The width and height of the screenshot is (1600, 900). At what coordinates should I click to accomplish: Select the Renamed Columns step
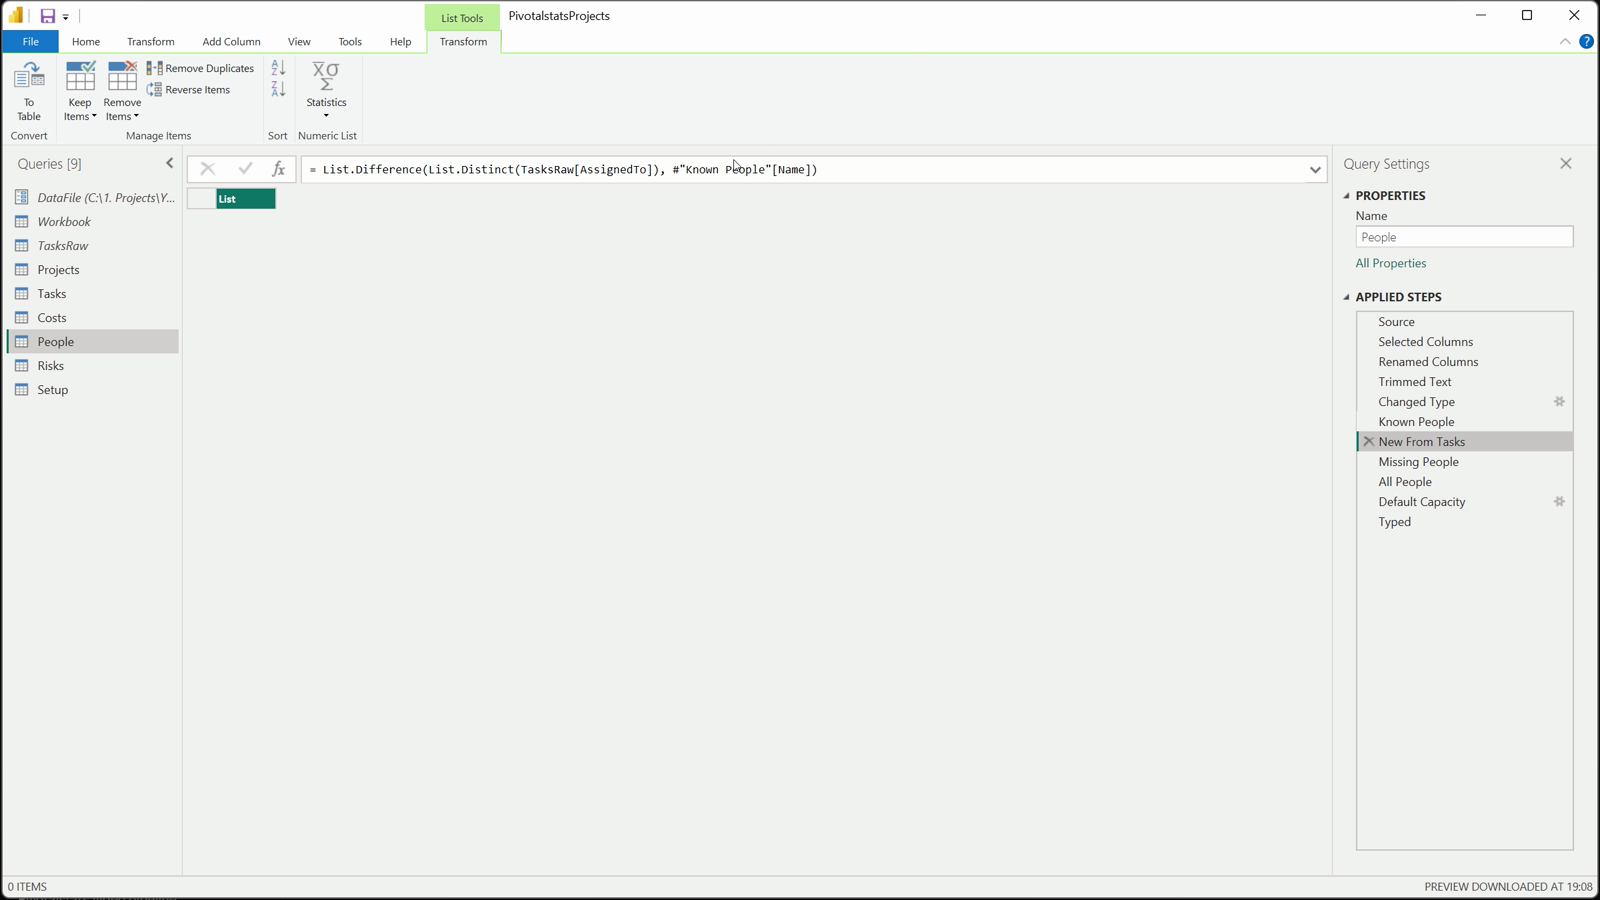[1464, 361]
